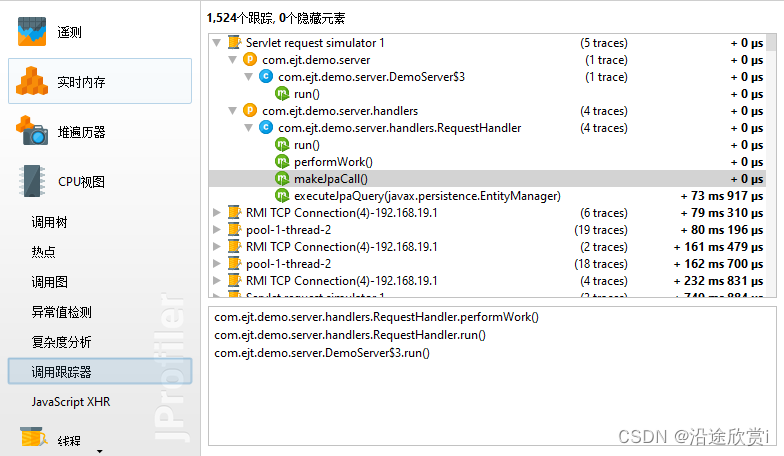
Task: Expand RMI TCP Connection node with 6 traces
Action: point(216,212)
